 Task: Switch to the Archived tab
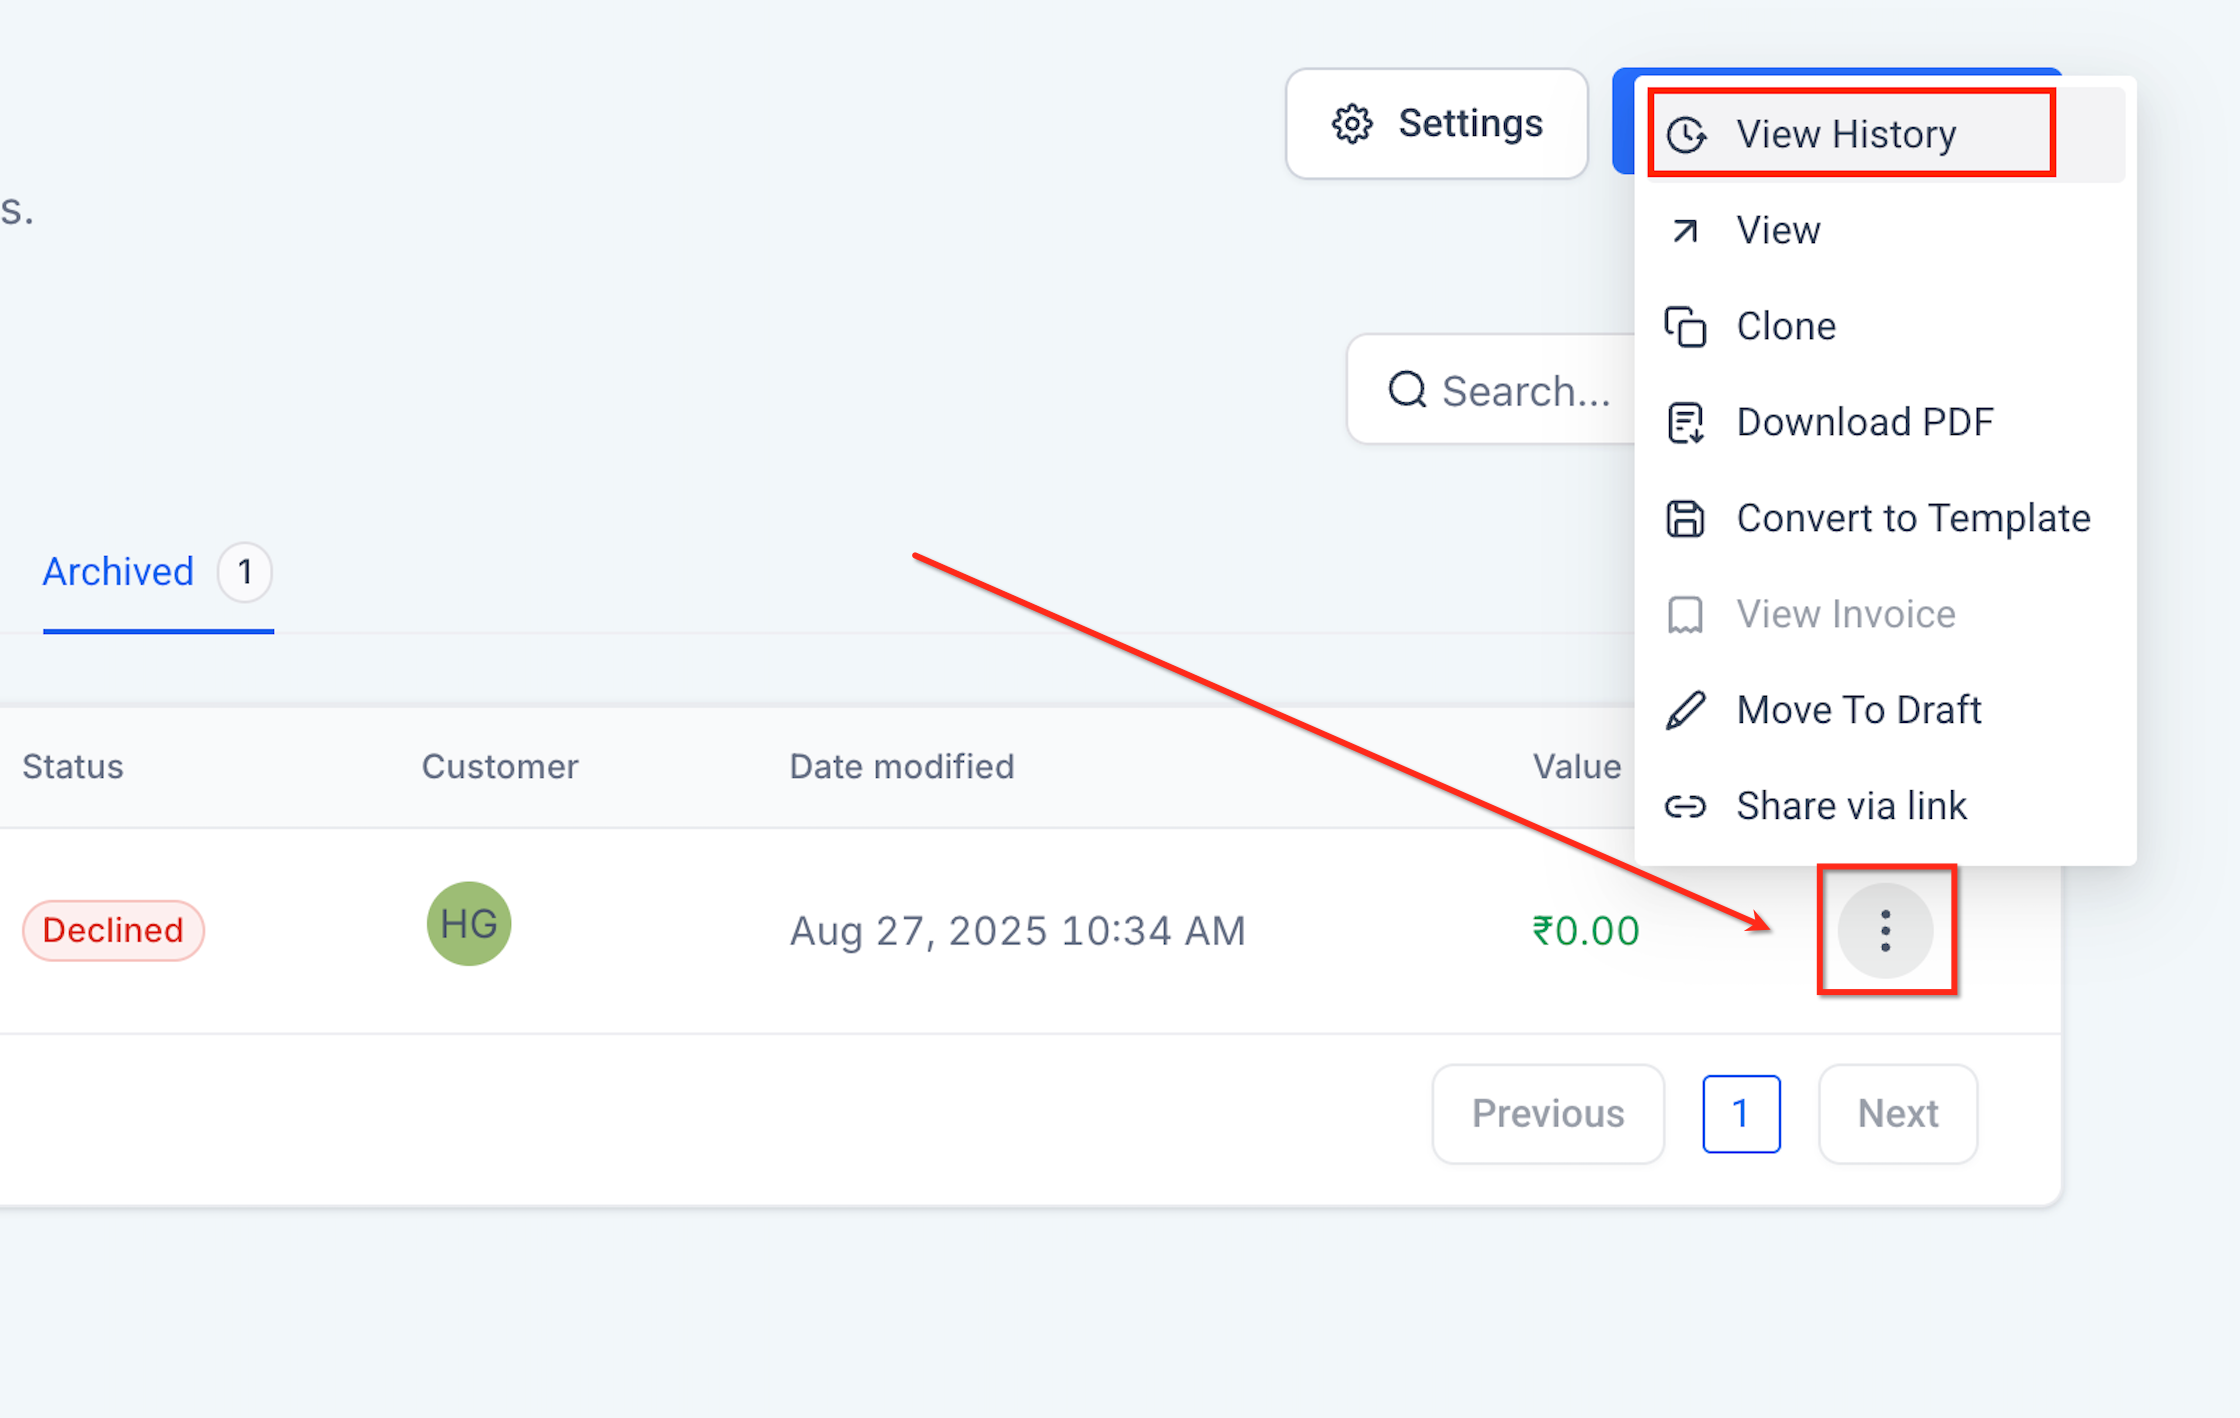[x=119, y=572]
